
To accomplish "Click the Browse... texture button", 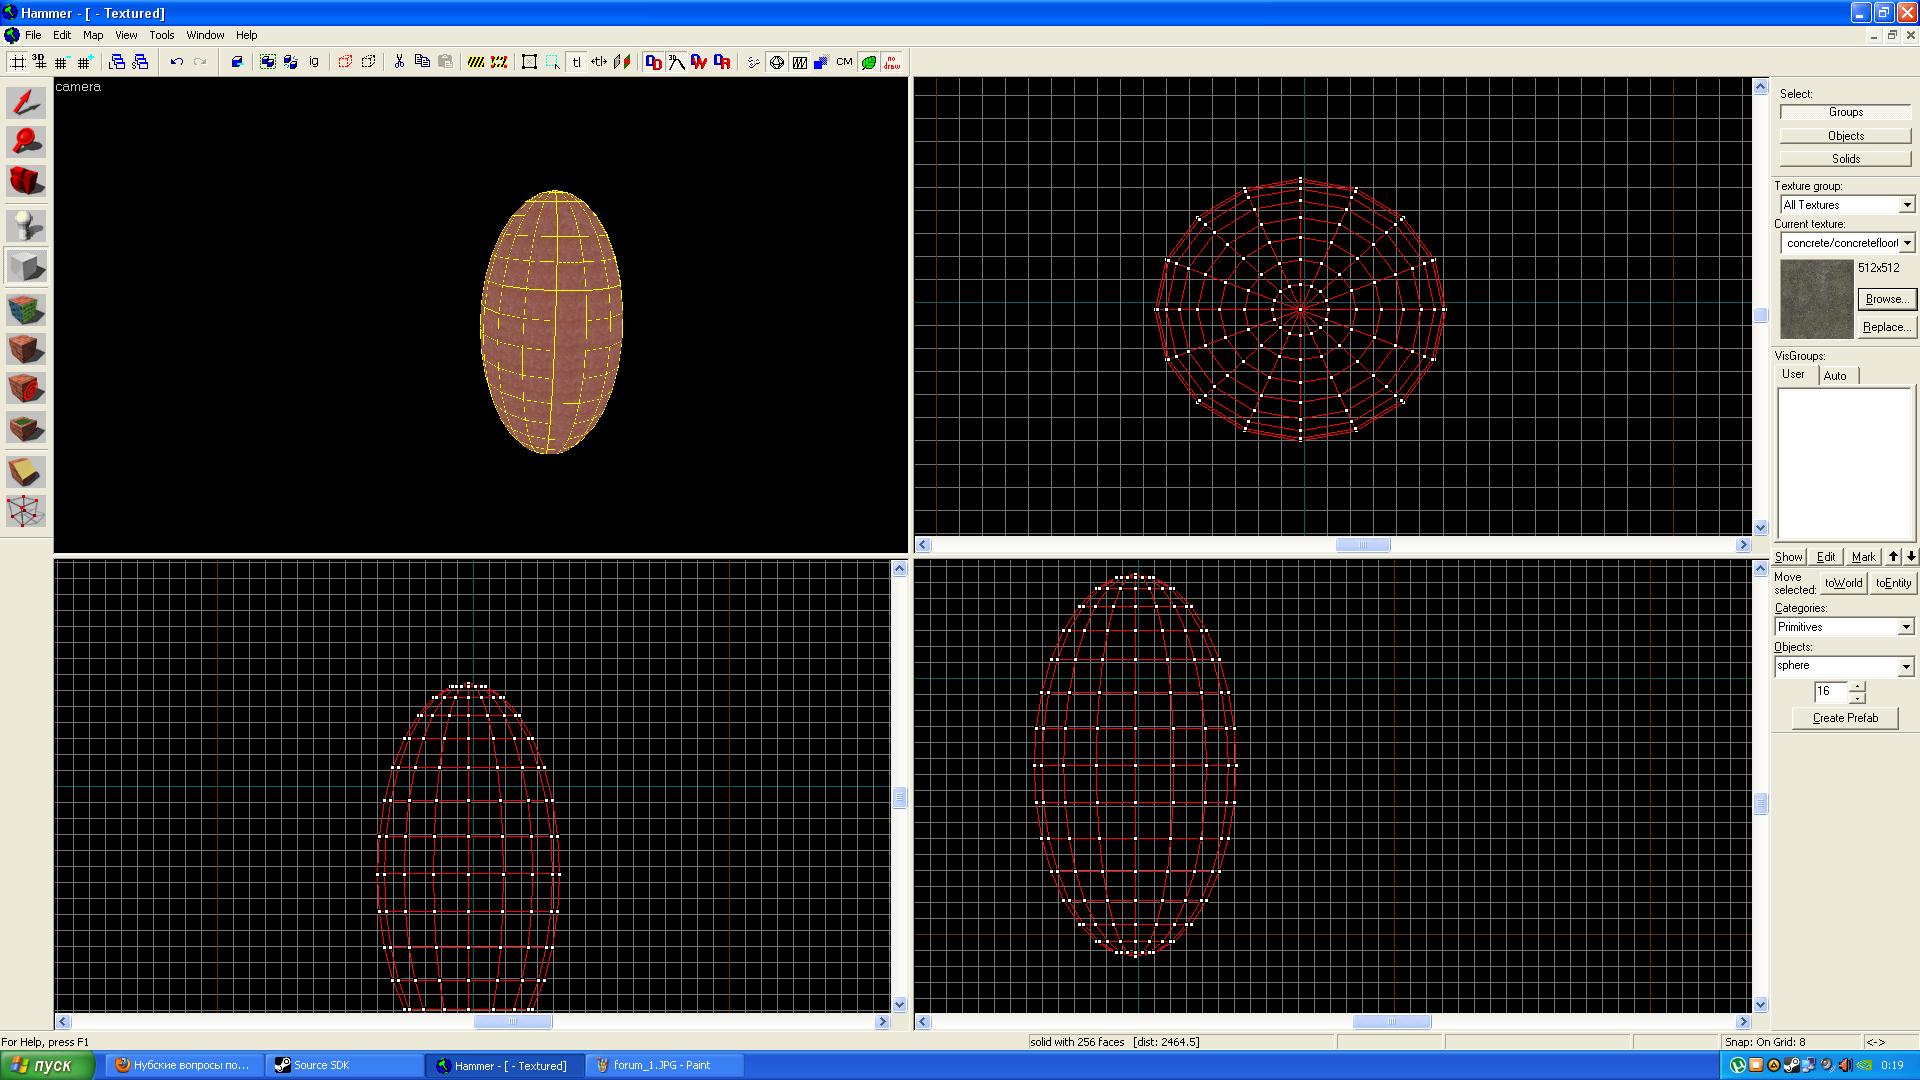I will click(x=1886, y=299).
